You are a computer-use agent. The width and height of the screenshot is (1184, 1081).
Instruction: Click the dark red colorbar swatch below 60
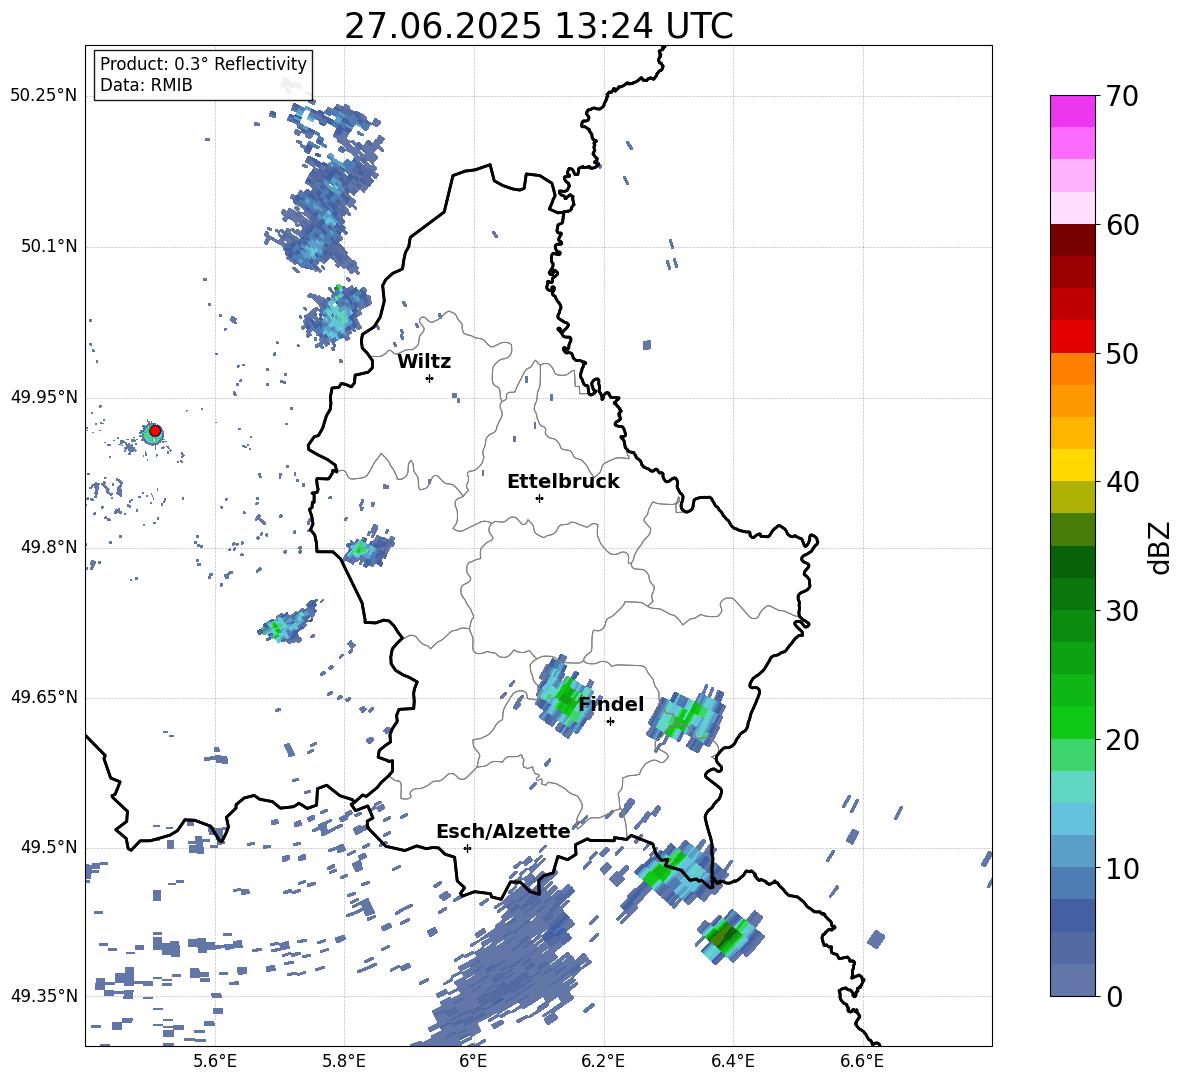(1072, 240)
